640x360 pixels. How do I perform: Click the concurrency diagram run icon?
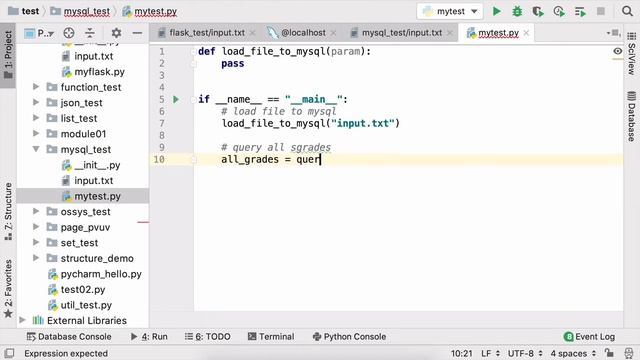coord(580,11)
